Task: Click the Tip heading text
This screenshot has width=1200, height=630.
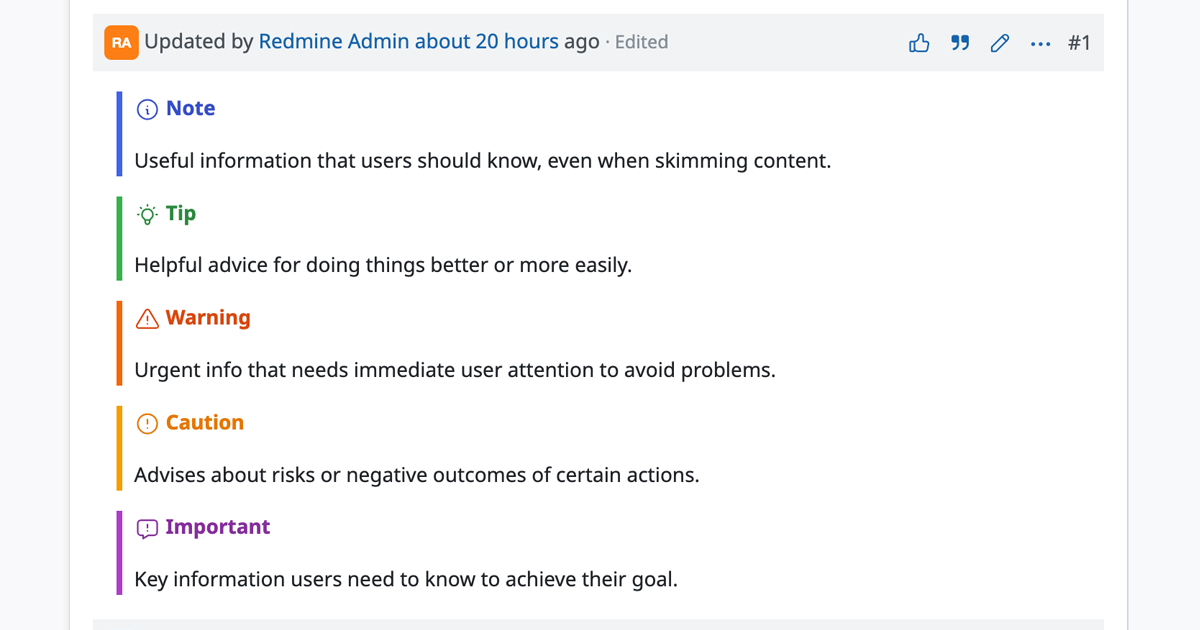Action: pyautogui.click(x=181, y=213)
